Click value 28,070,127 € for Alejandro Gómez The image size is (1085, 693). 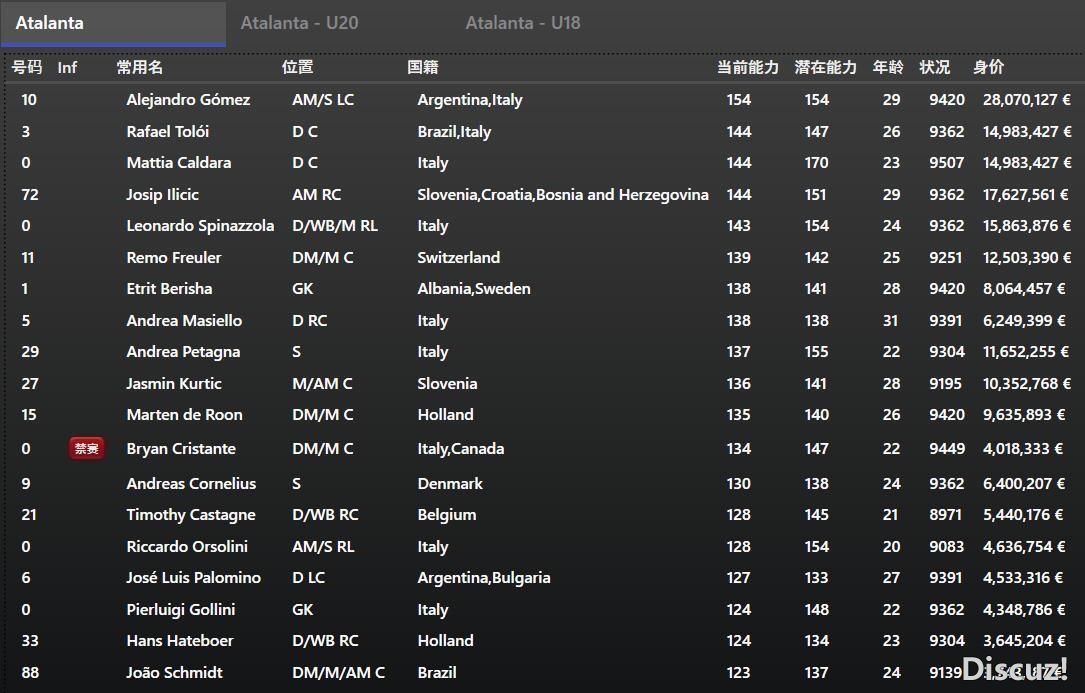1027,100
